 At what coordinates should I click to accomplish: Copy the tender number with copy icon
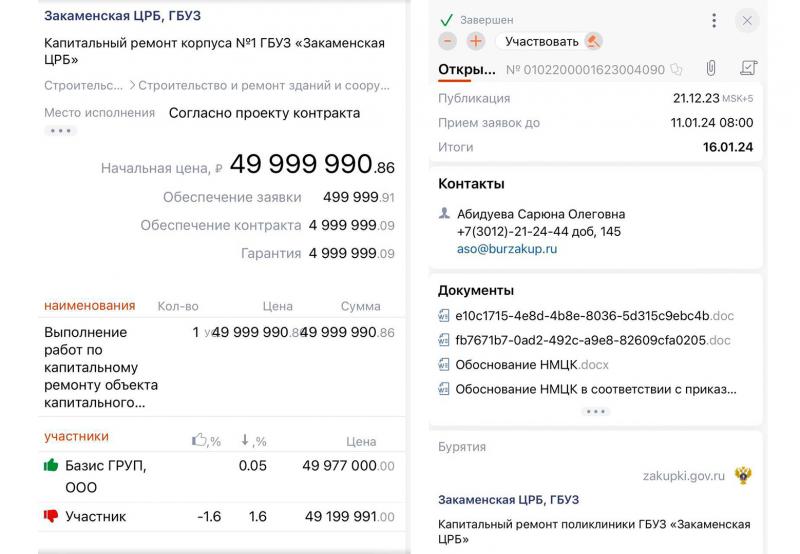coord(677,70)
